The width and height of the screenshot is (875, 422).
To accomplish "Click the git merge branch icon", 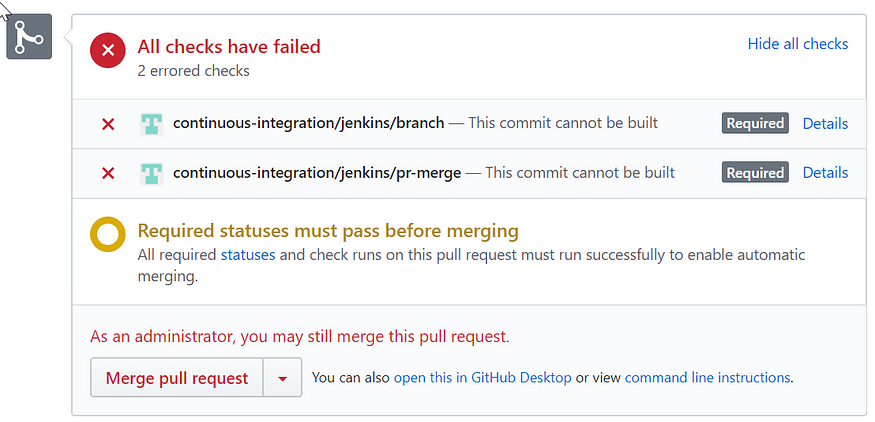I will pyautogui.click(x=29, y=37).
